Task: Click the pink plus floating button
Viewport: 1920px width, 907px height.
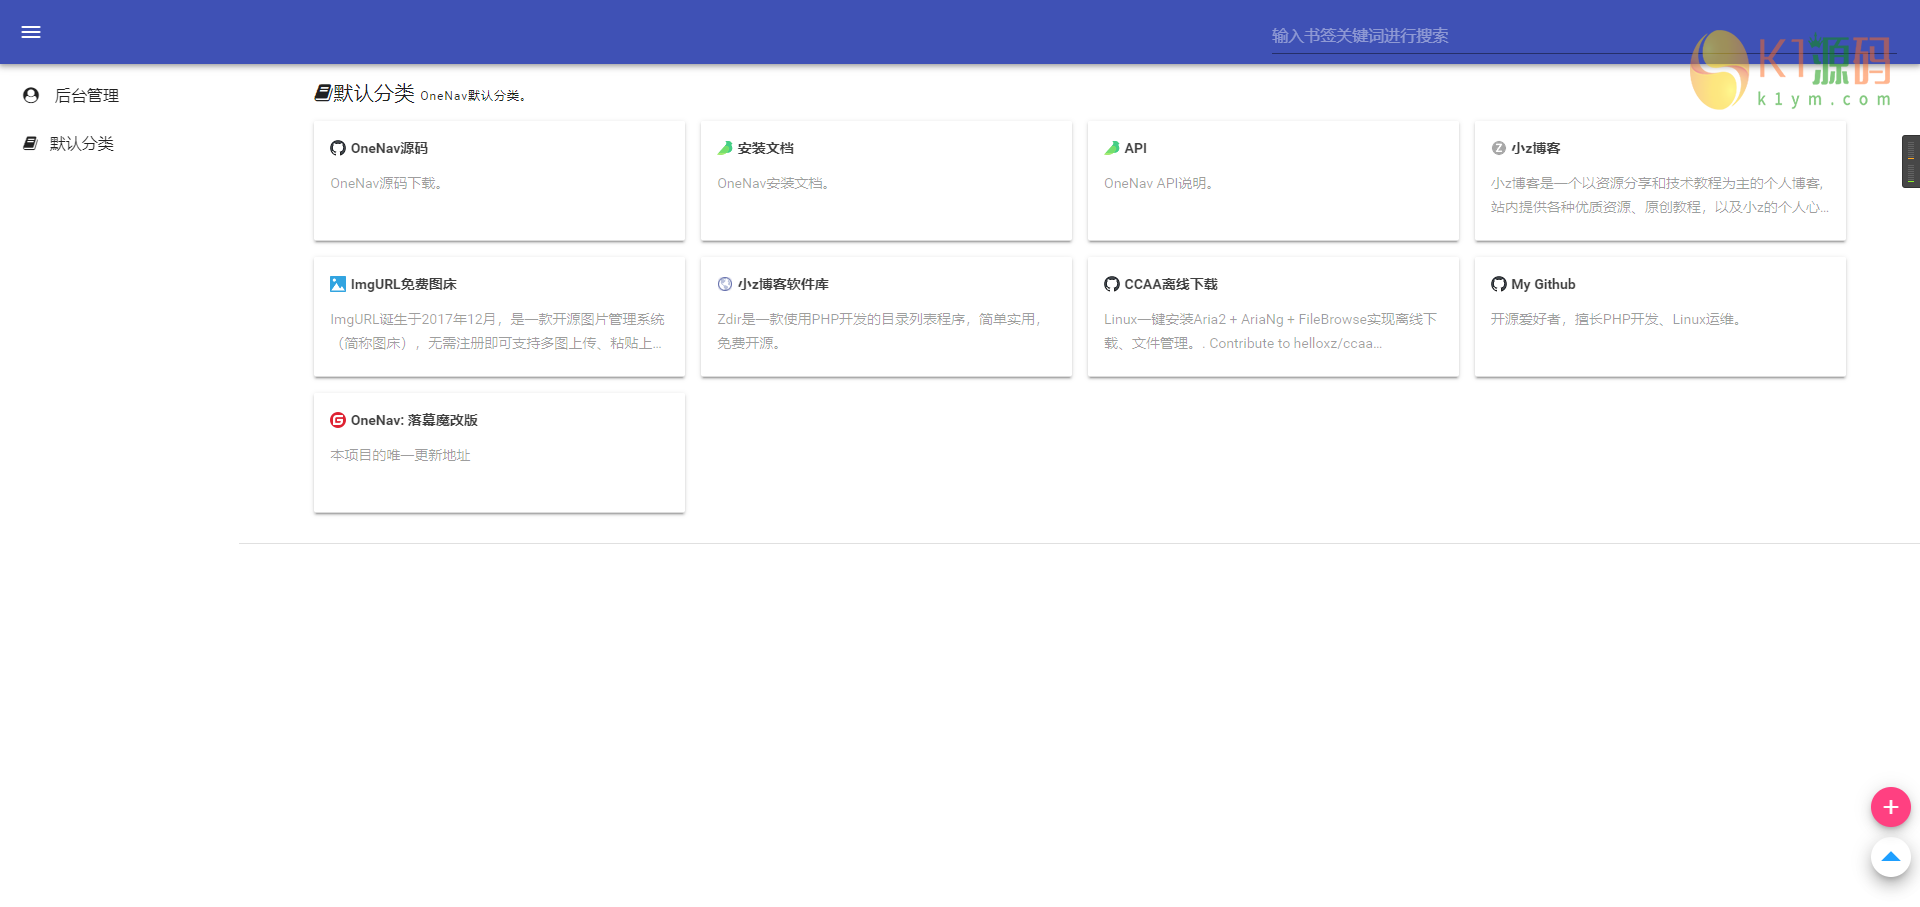Action: [x=1891, y=807]
